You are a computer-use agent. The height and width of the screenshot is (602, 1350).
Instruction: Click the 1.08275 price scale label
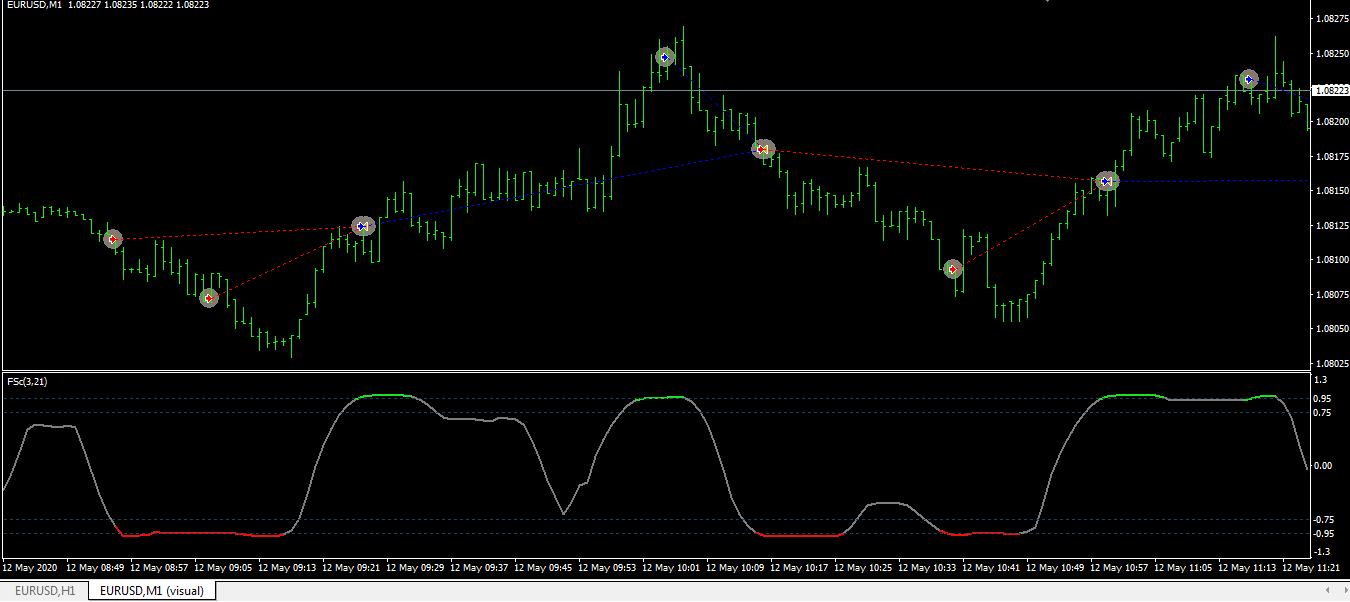coord(1332,19)
